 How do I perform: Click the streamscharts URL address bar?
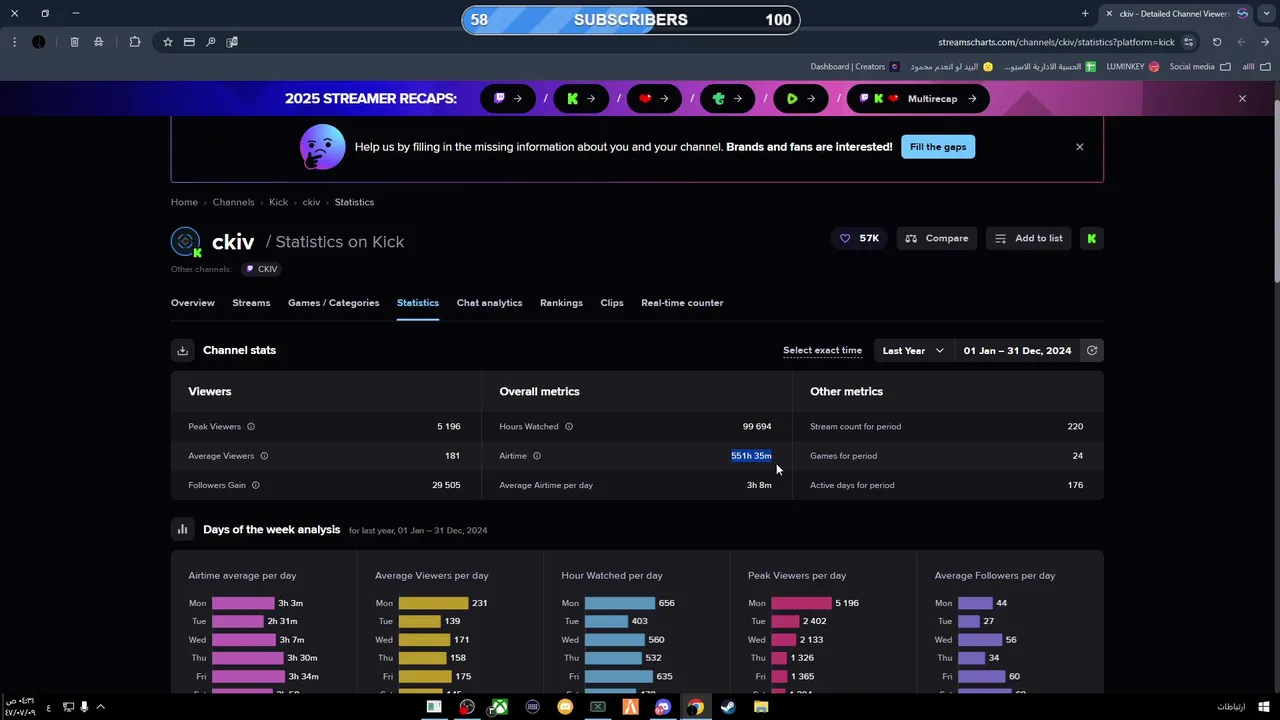tap(1056, 42)
